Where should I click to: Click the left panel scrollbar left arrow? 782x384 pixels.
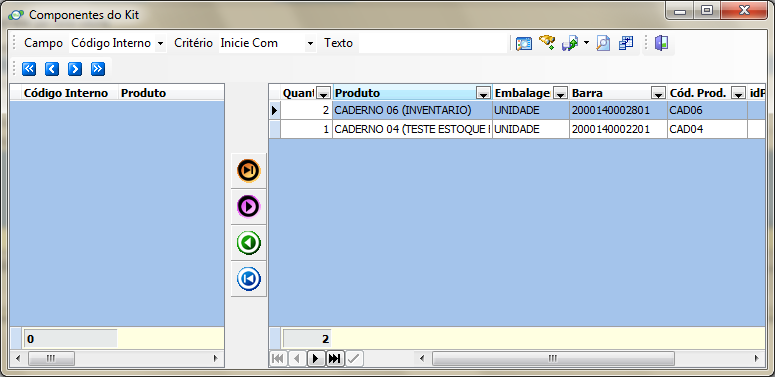pyautogui.click(x=18, y=358)
